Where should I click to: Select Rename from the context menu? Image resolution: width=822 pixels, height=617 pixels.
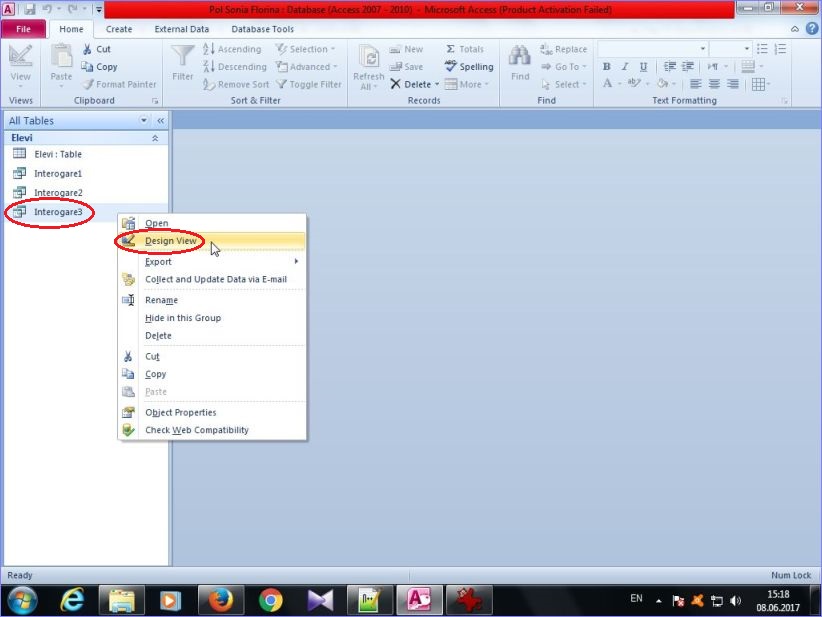tap(161, 300)
